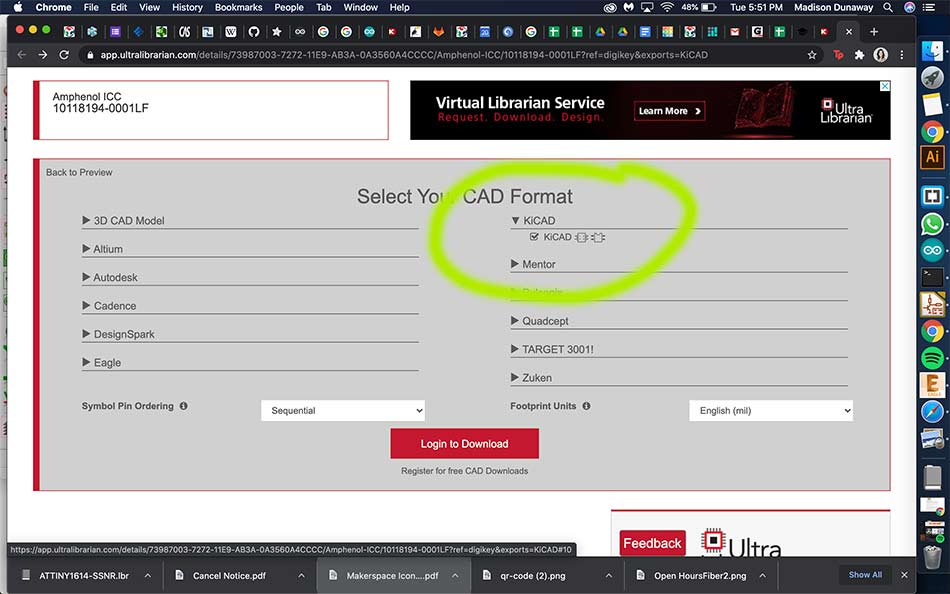Image resolution: width=950 pixels, height=594 pixels.
Task: Open options chevron for Open HoursFiber2.png
Action: (x=762, y=576)
